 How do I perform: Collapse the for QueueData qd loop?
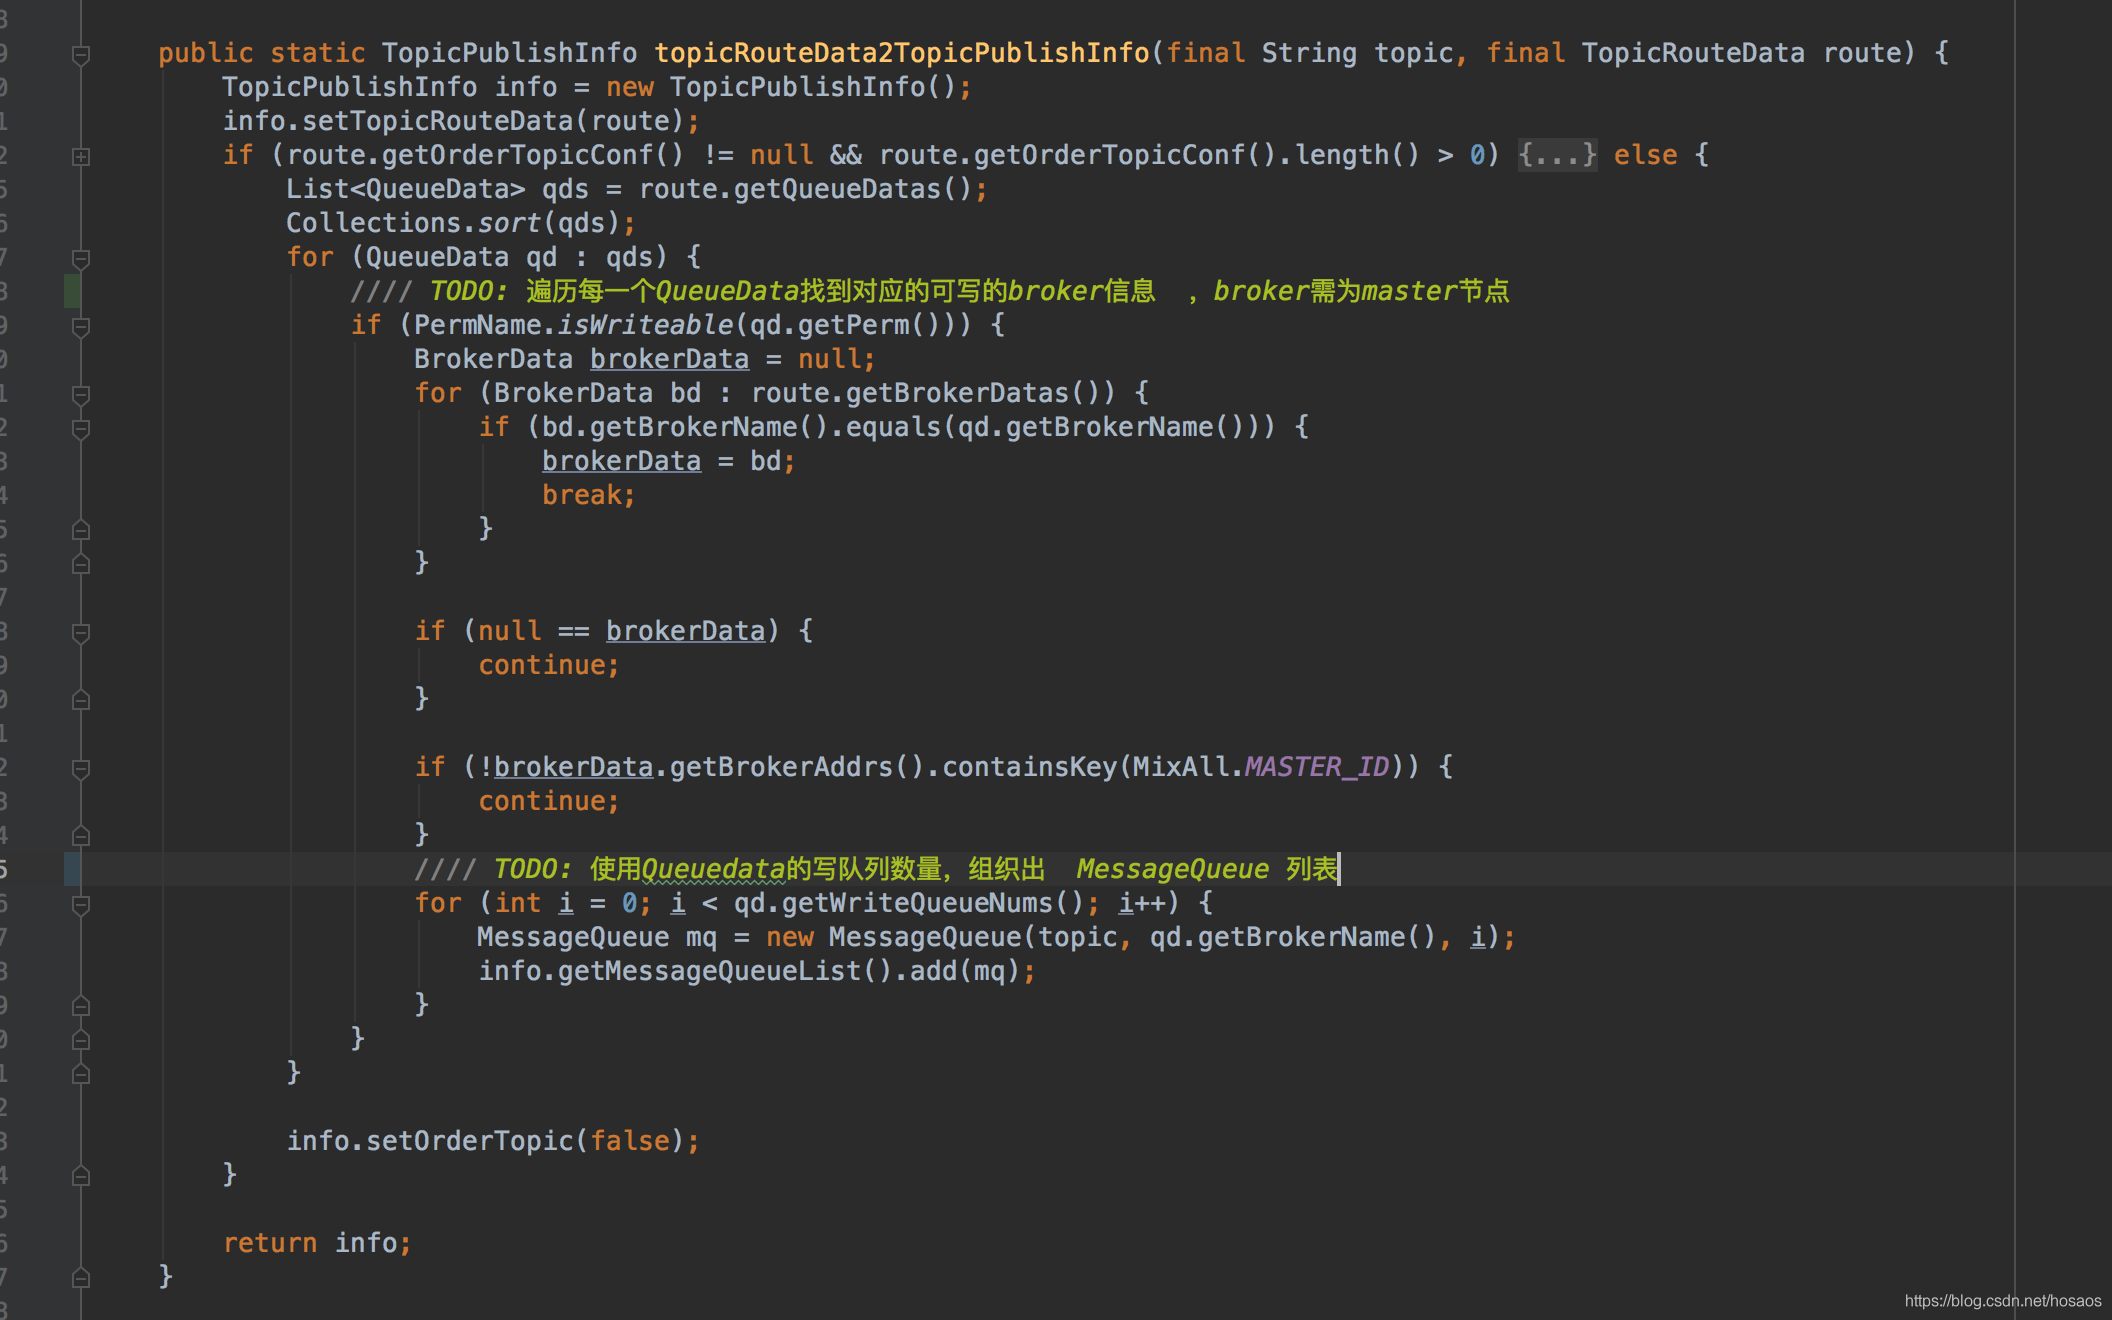81,258
